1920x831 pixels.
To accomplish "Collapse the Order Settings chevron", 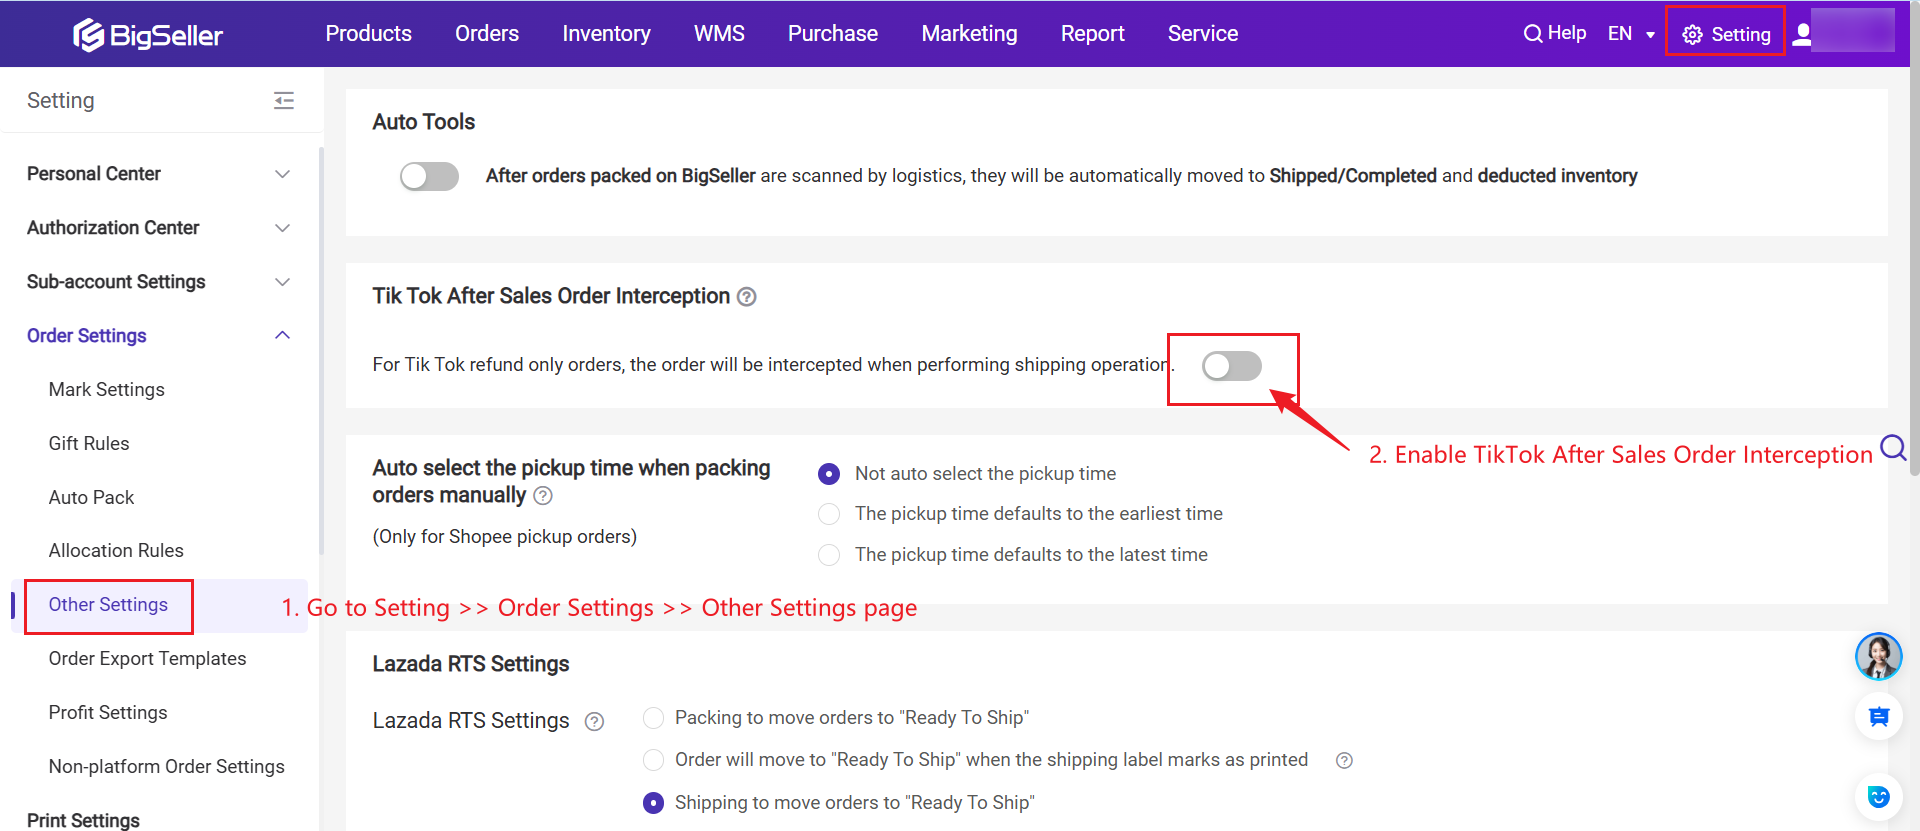I will (283, 336).
